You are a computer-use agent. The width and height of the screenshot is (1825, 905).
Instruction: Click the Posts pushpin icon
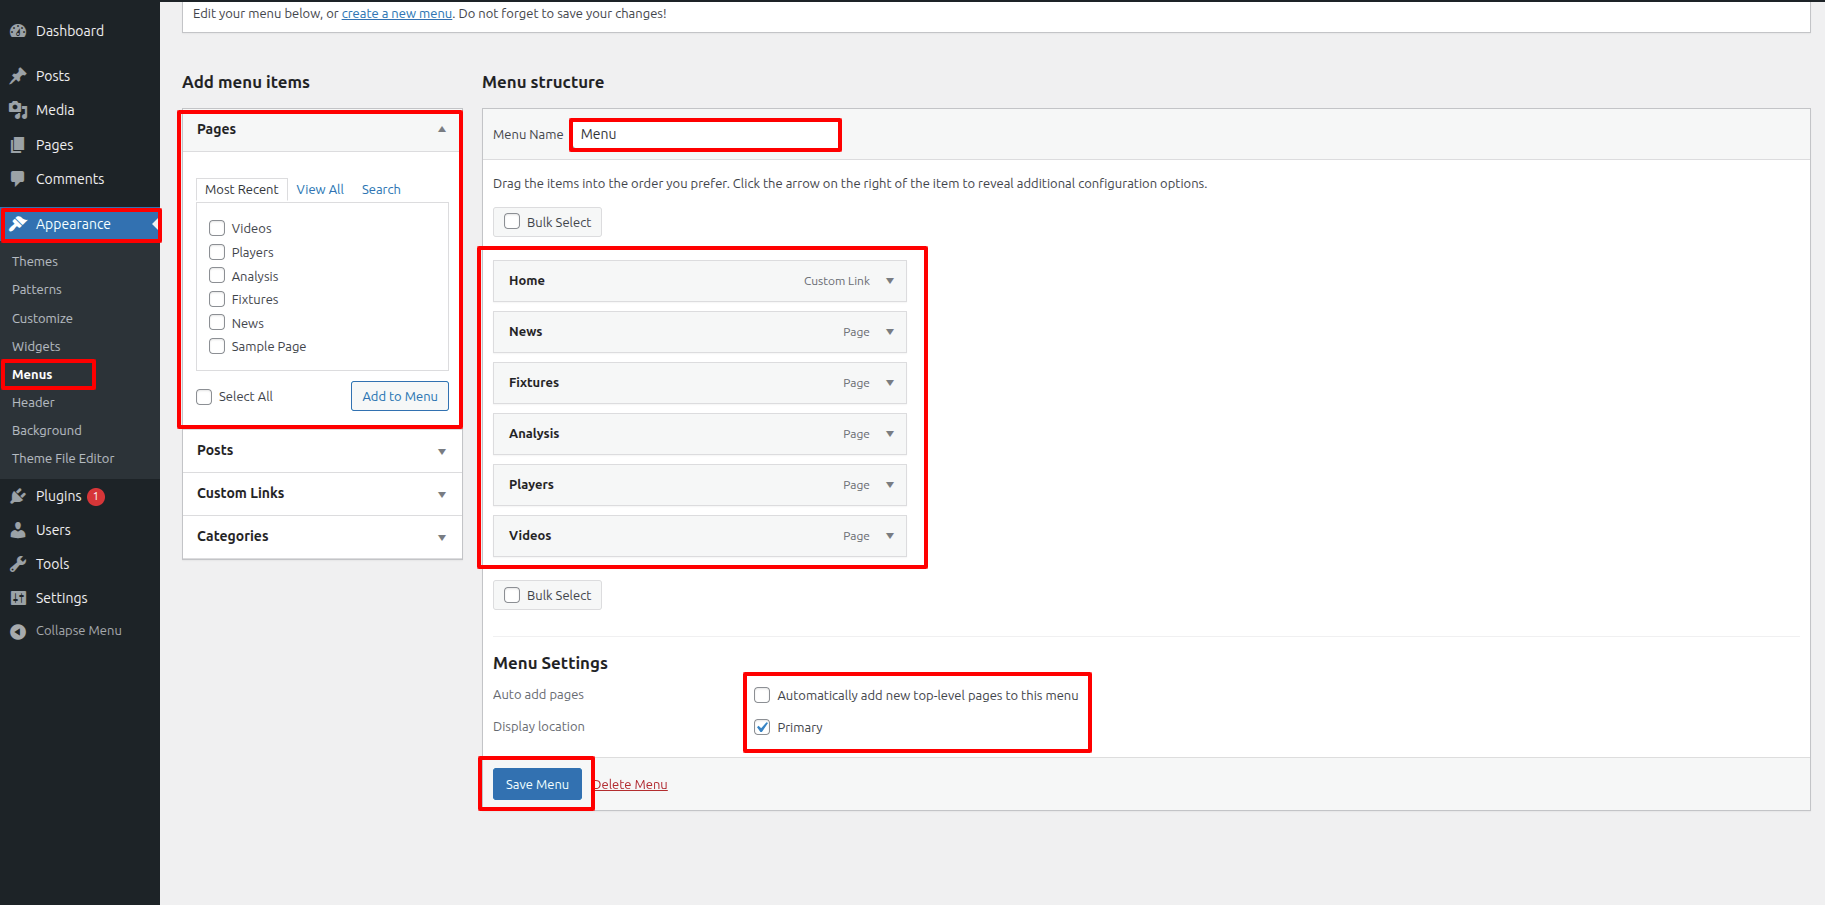coord(18,76)
